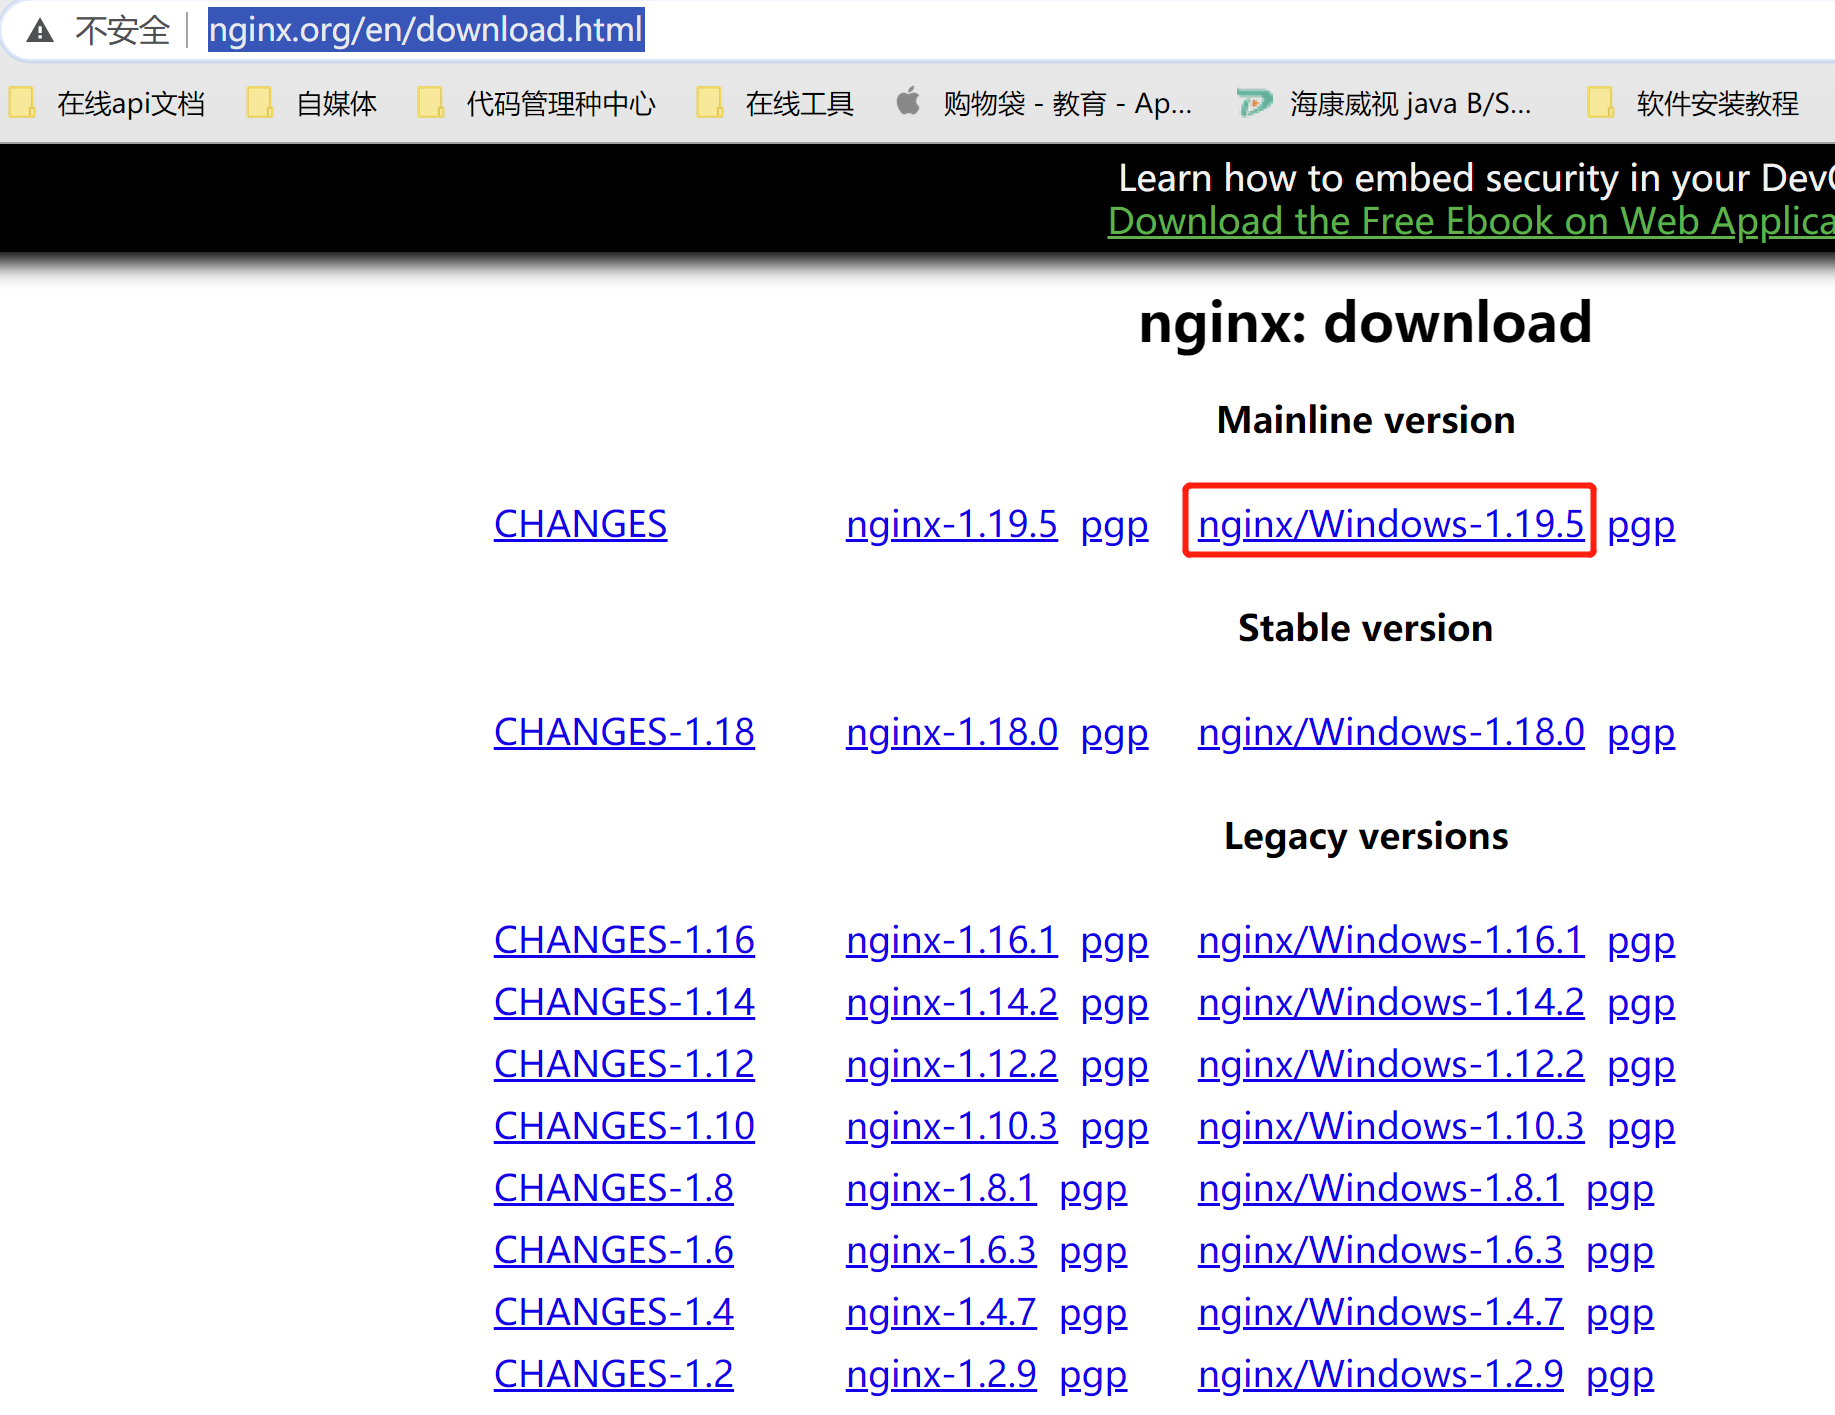
Task: Open pgp for nginx/Windows-1.8.1
Action: pos(1620,1191)
